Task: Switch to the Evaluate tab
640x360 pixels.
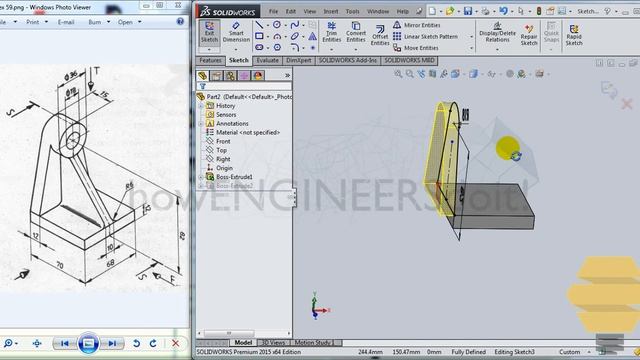Action: 267,60
